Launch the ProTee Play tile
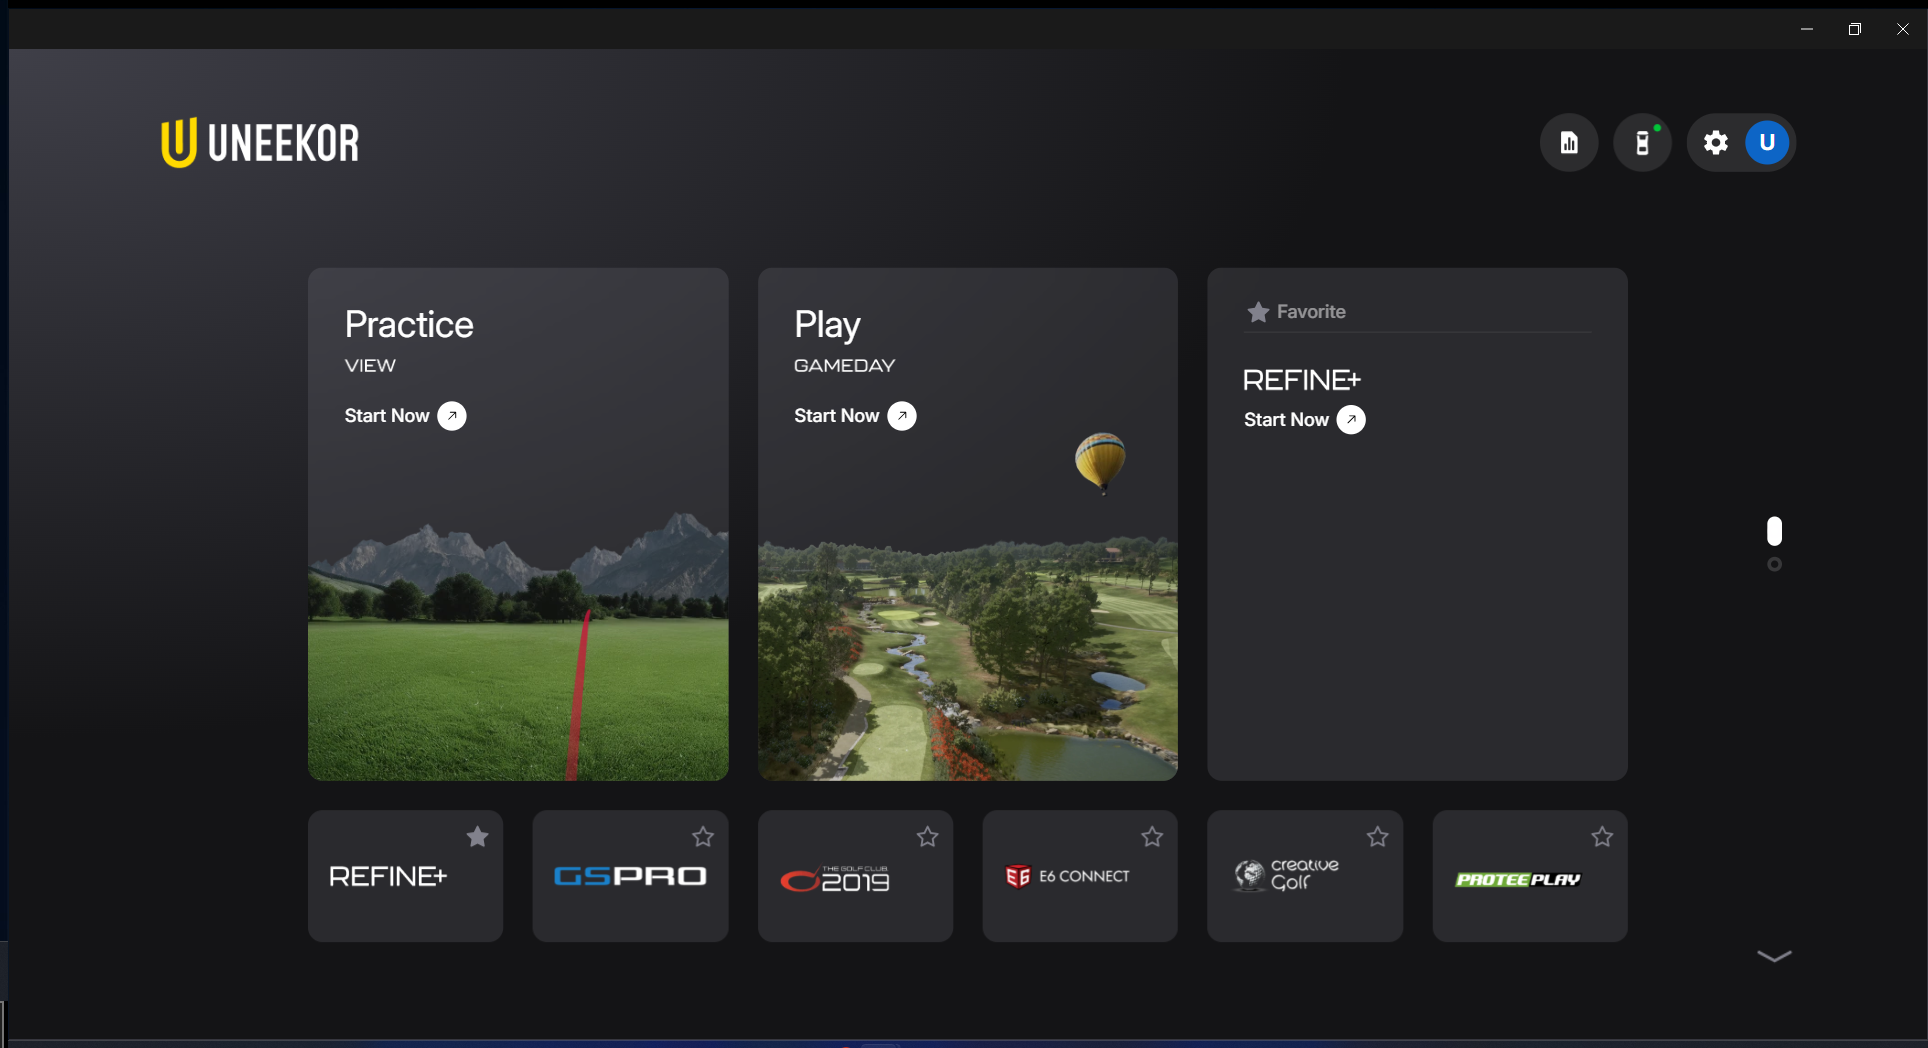This screenshot has width=1928, height=1048. pyautogui.click(x=1530, y=876)
